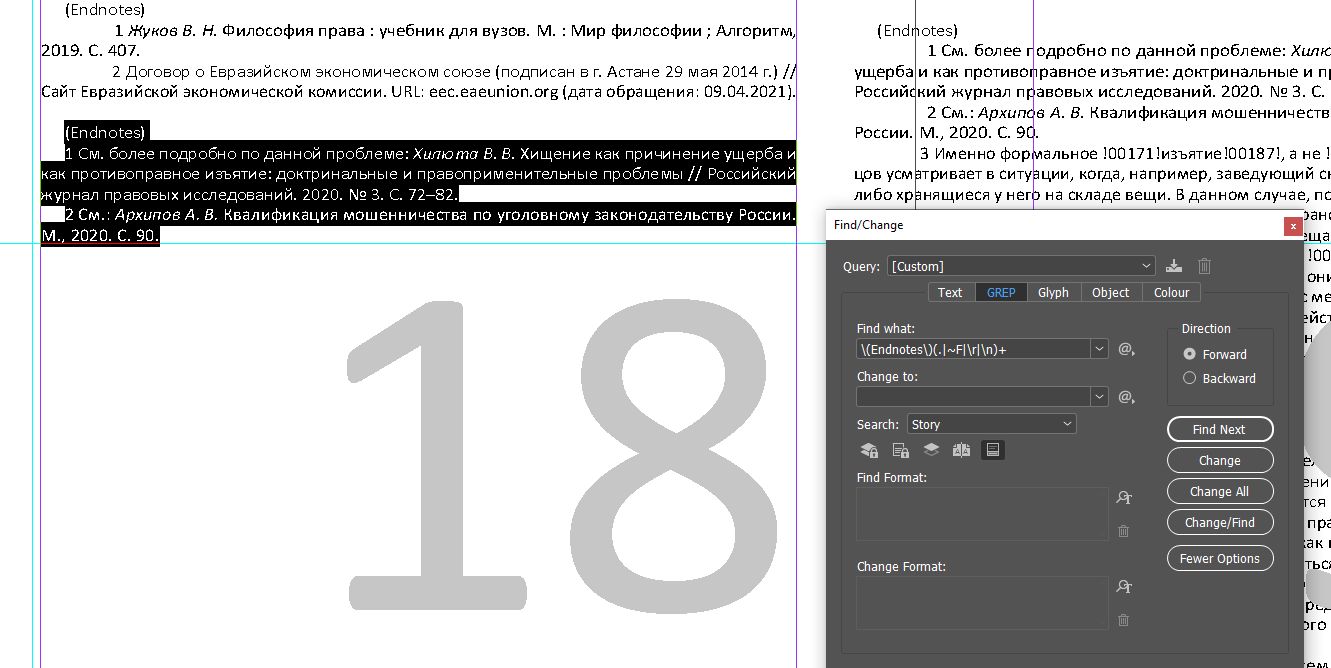Click author name Архипов А. В. in left page
The height and width of the screenshot is (668, 1331).
point(167,215)
